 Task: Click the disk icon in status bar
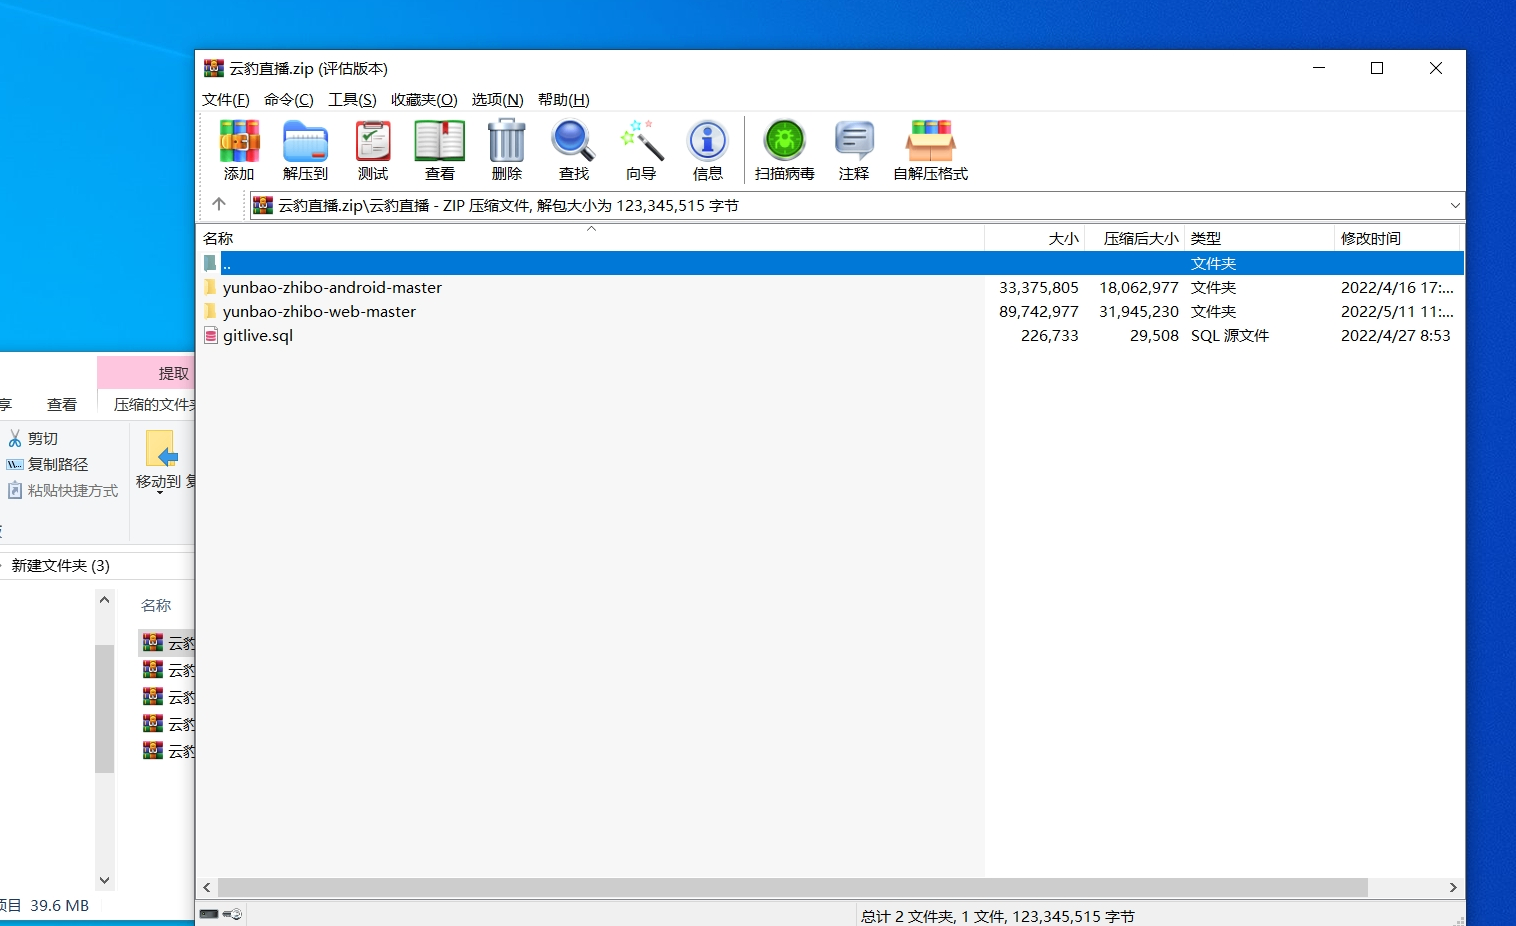click(x=209, y=914)
